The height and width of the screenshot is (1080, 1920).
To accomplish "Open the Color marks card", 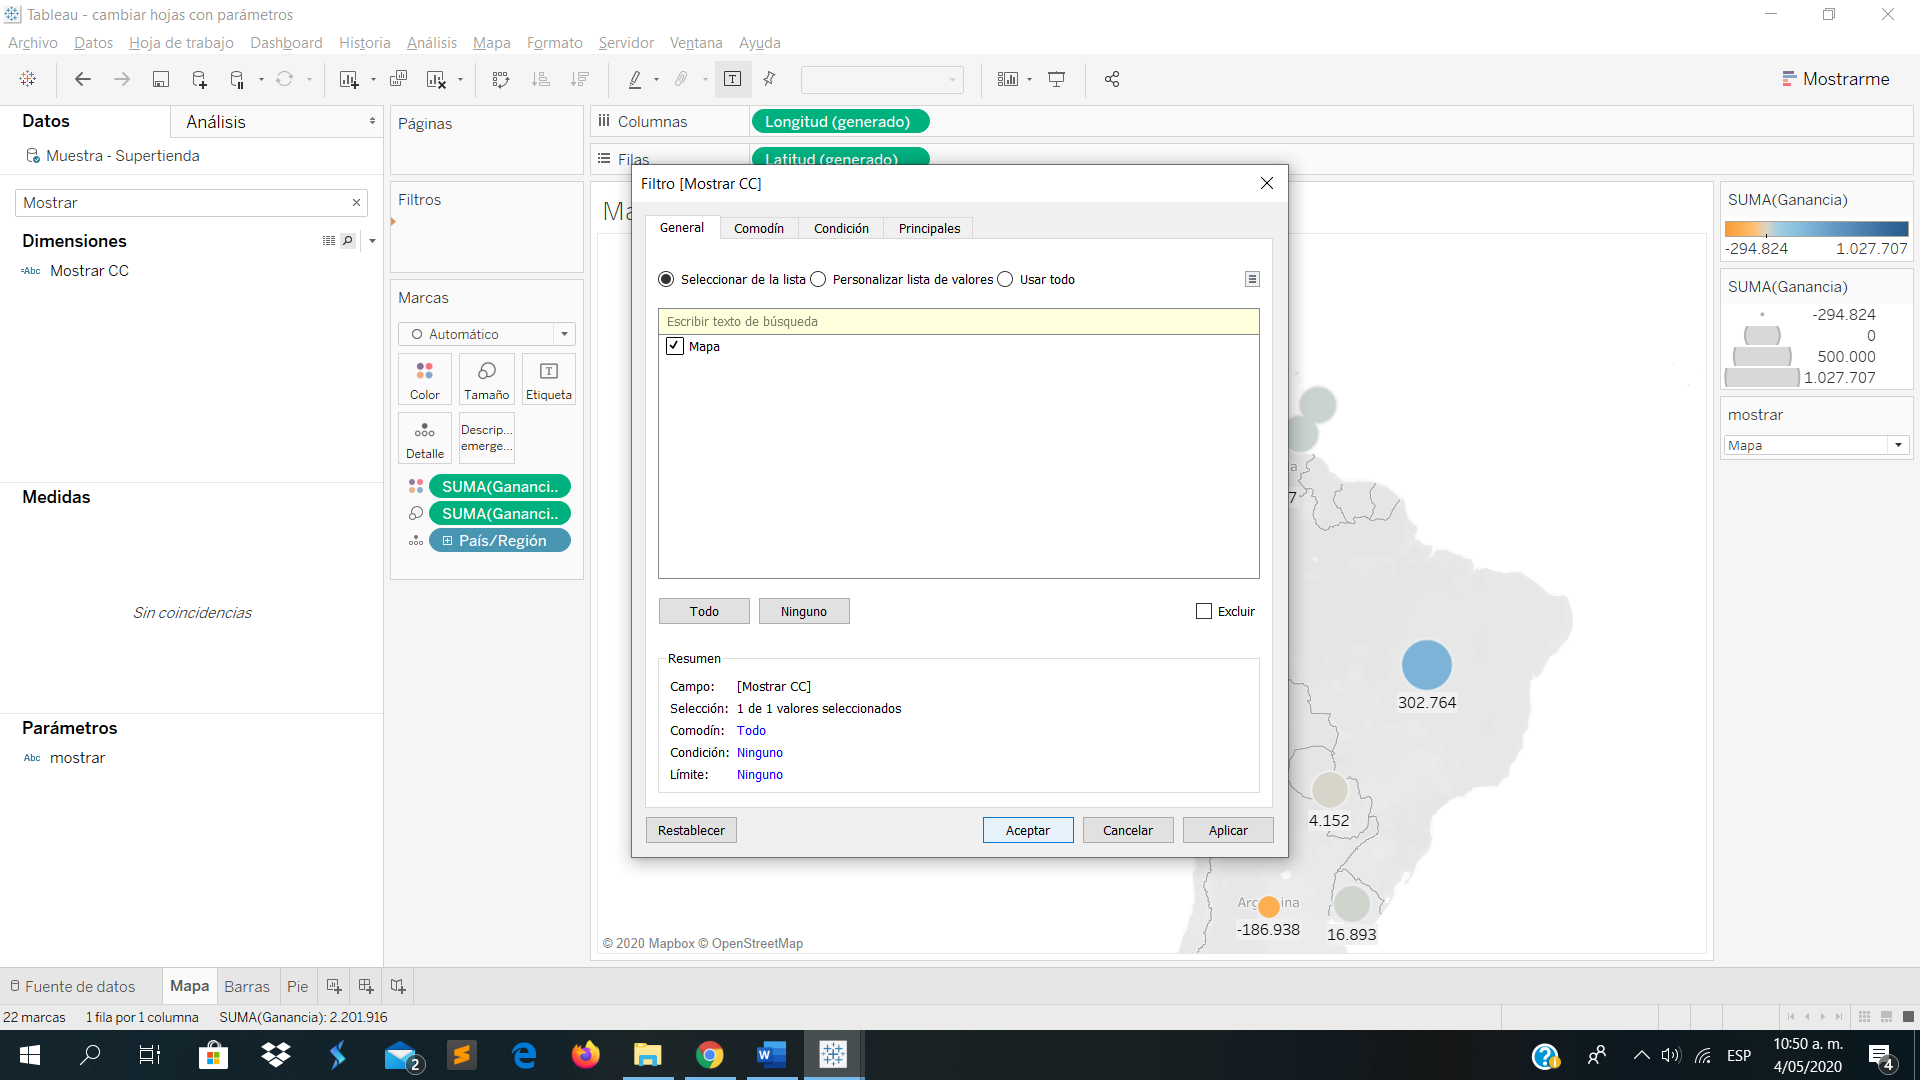I will [x=424, y=379].
